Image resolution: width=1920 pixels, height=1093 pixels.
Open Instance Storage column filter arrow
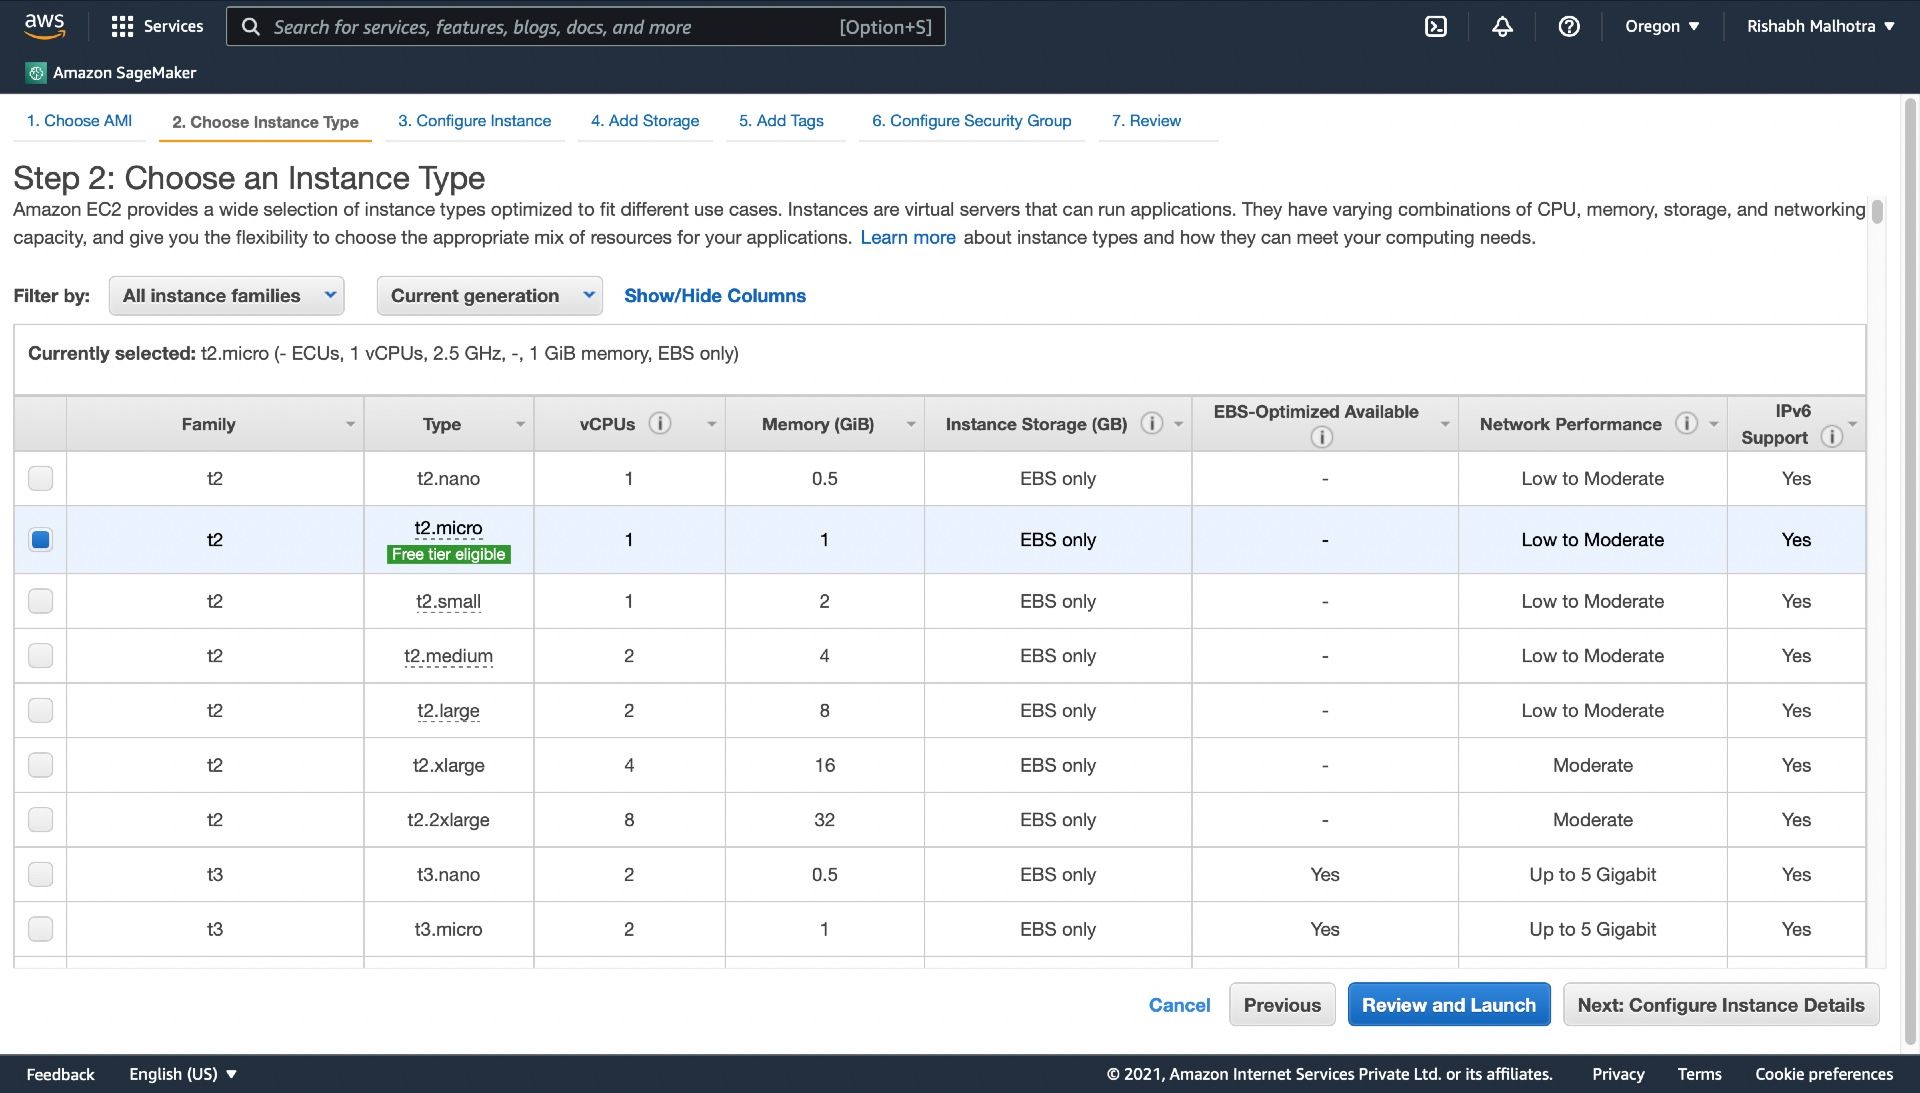(1178, 424)
